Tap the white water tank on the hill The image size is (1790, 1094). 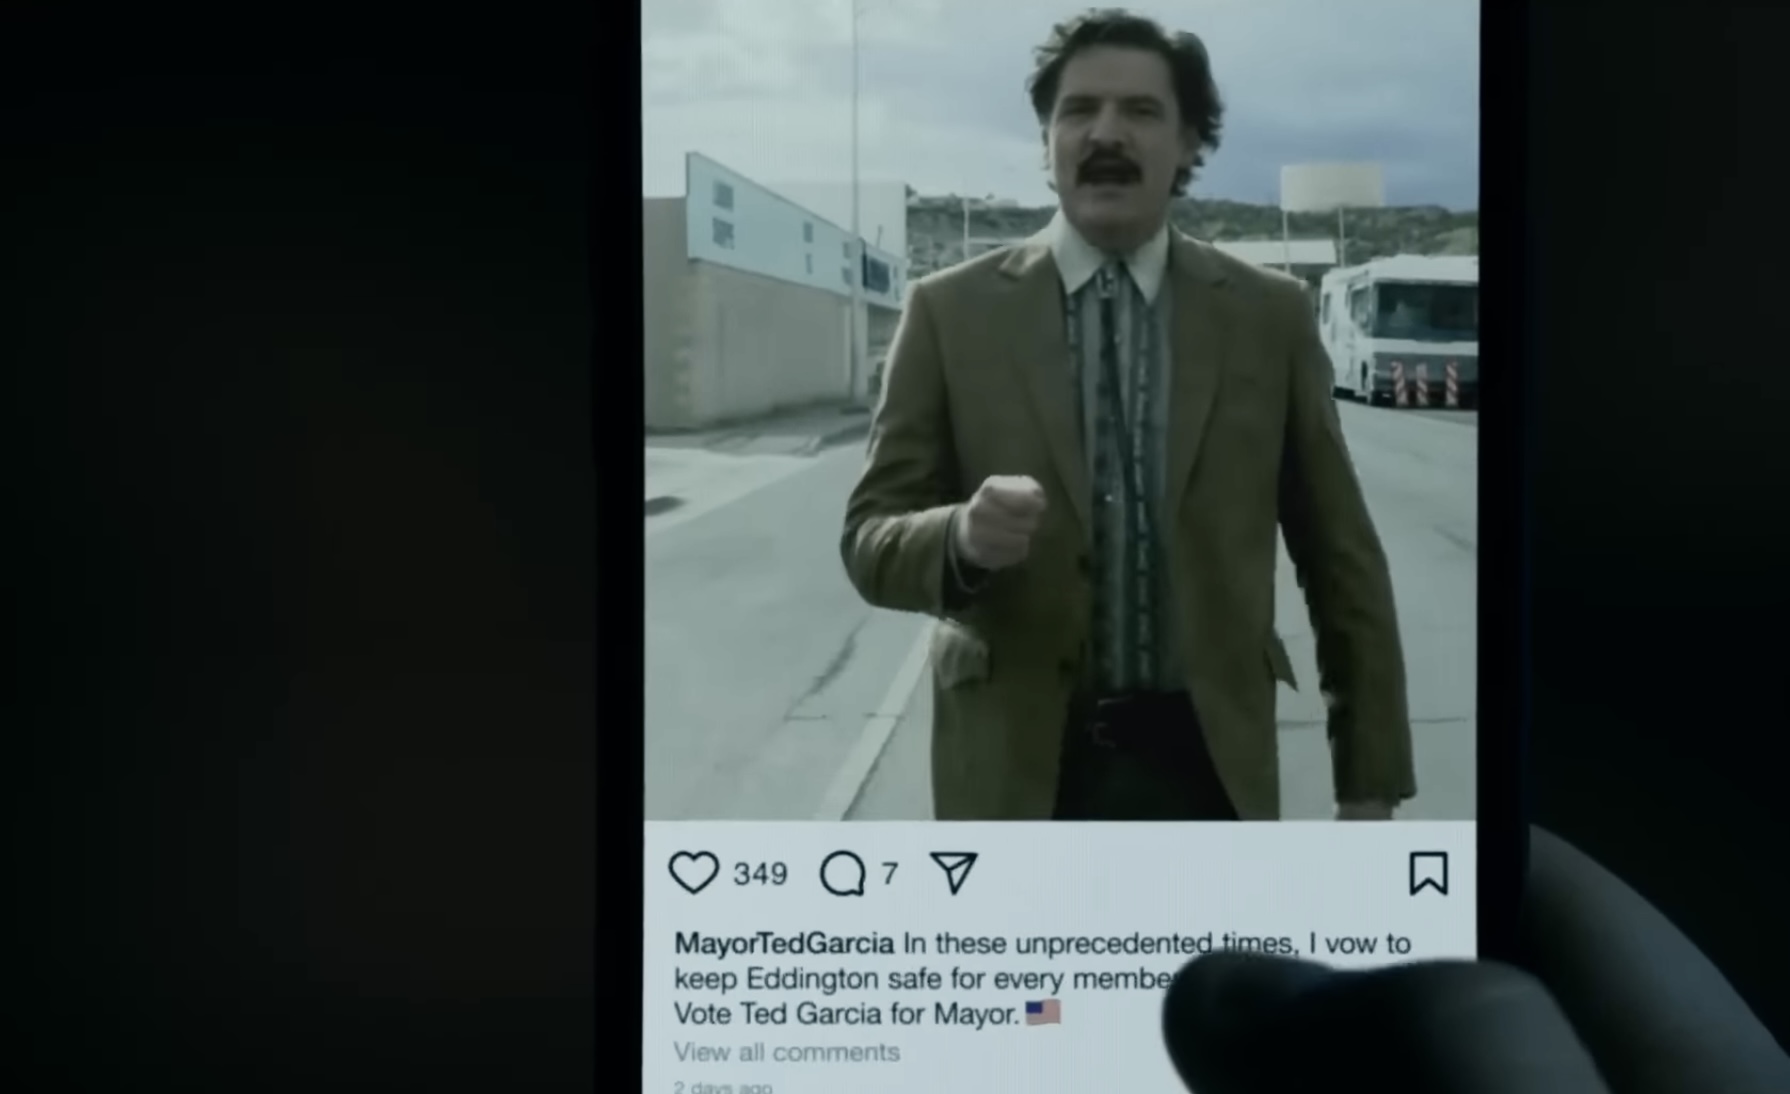coord(1332,189)
